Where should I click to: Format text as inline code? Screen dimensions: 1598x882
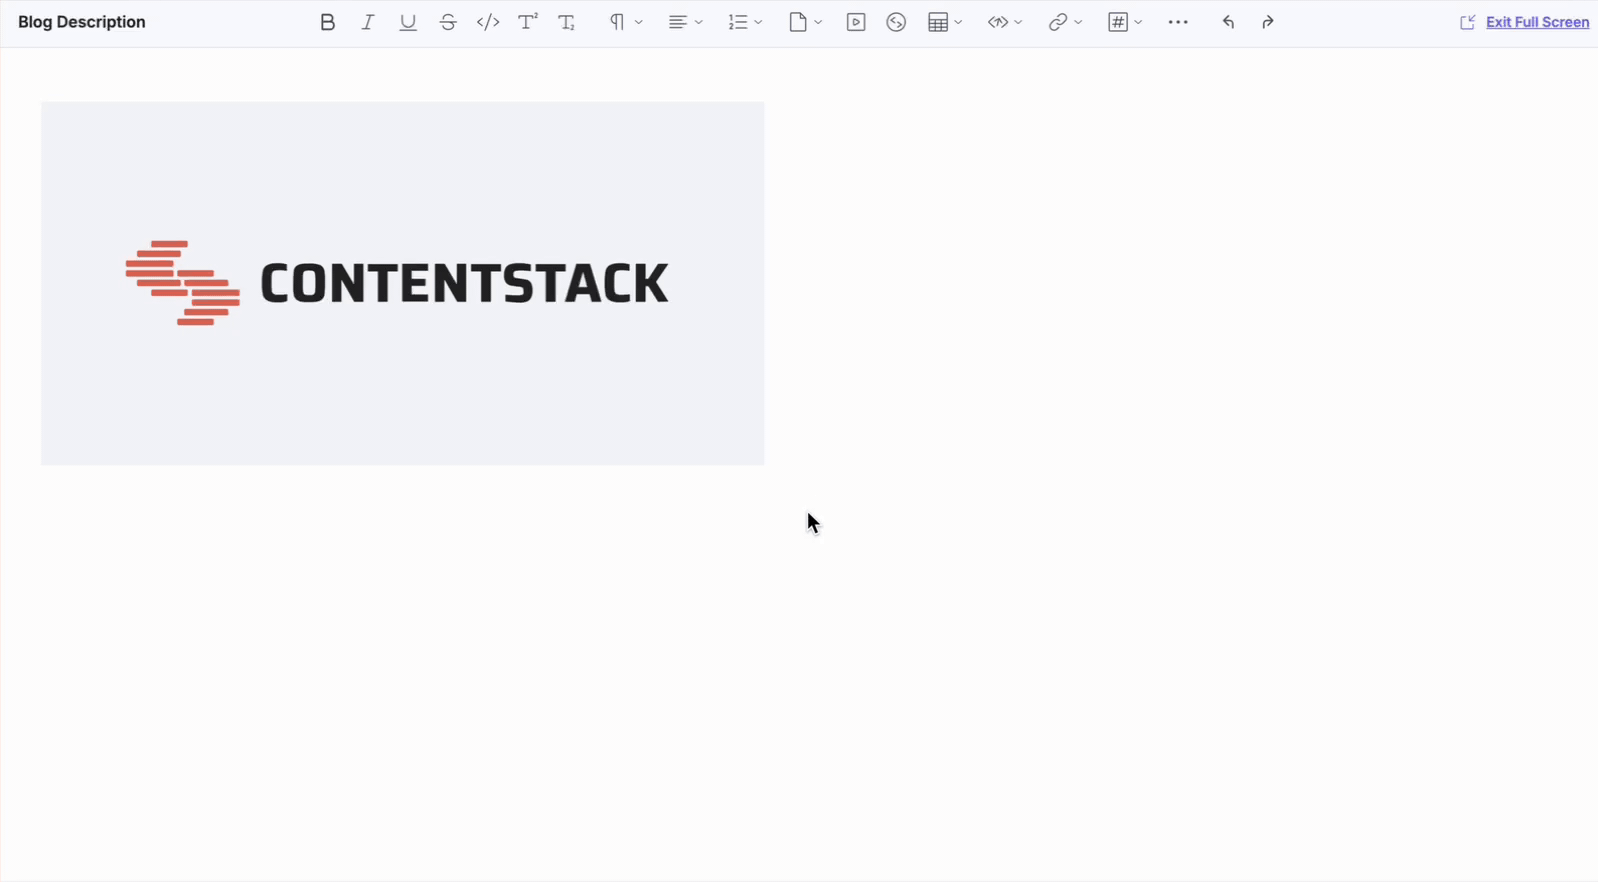487,22
